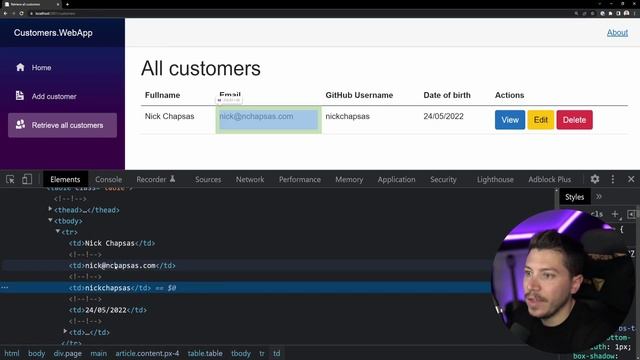Toggle the computed styles sidebar icon

pos(631,214)
